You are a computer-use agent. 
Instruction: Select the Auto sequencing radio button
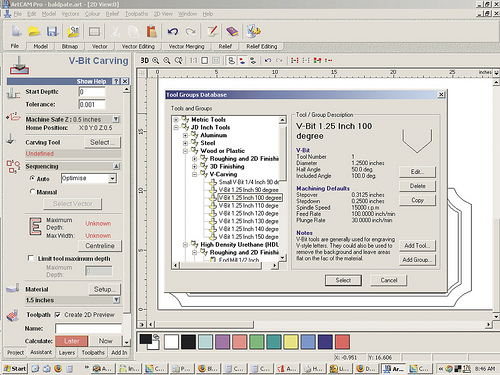tap(32, 178)
